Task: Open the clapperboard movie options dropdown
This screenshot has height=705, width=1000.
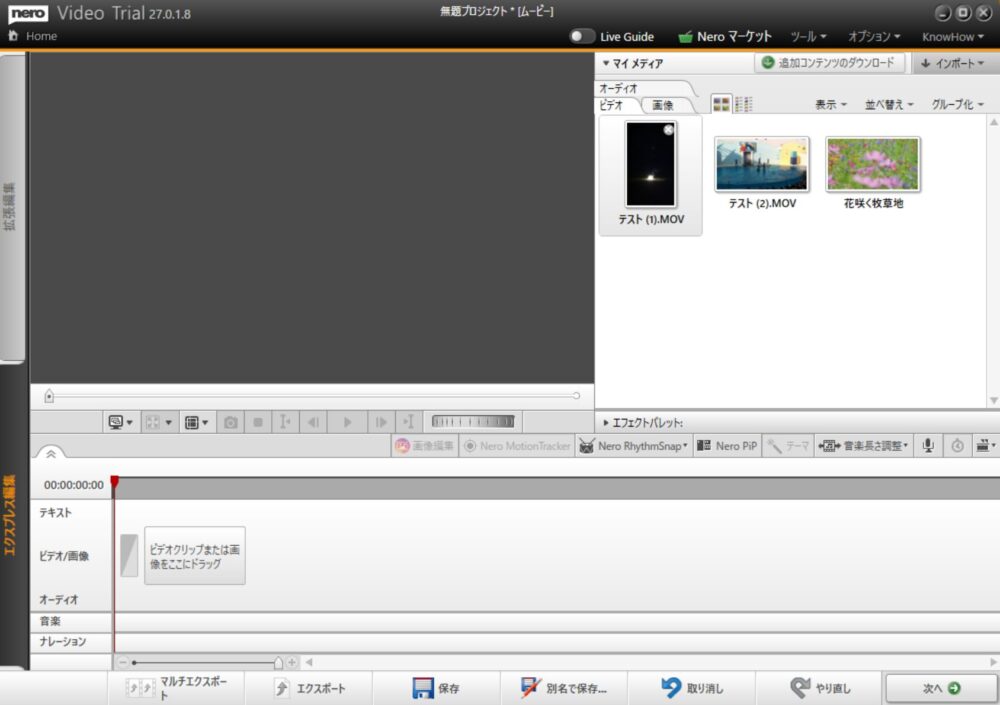Action: pos(985,446)
